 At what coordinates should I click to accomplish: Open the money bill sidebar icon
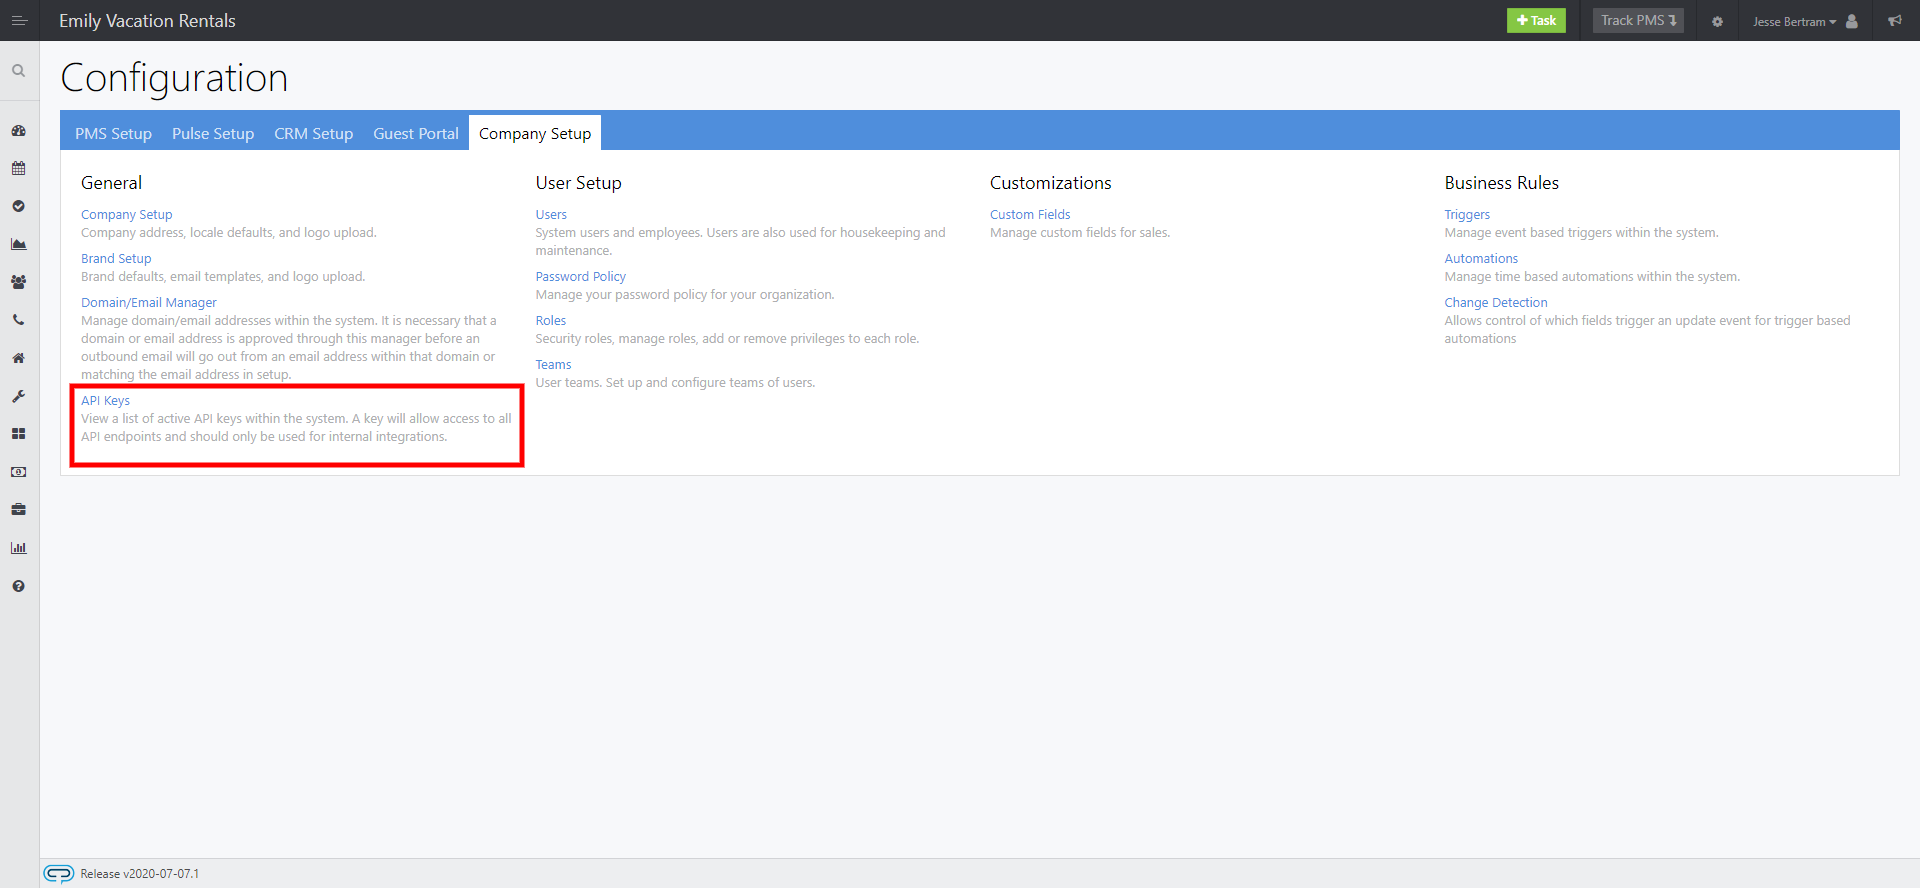tap(18, 472)
